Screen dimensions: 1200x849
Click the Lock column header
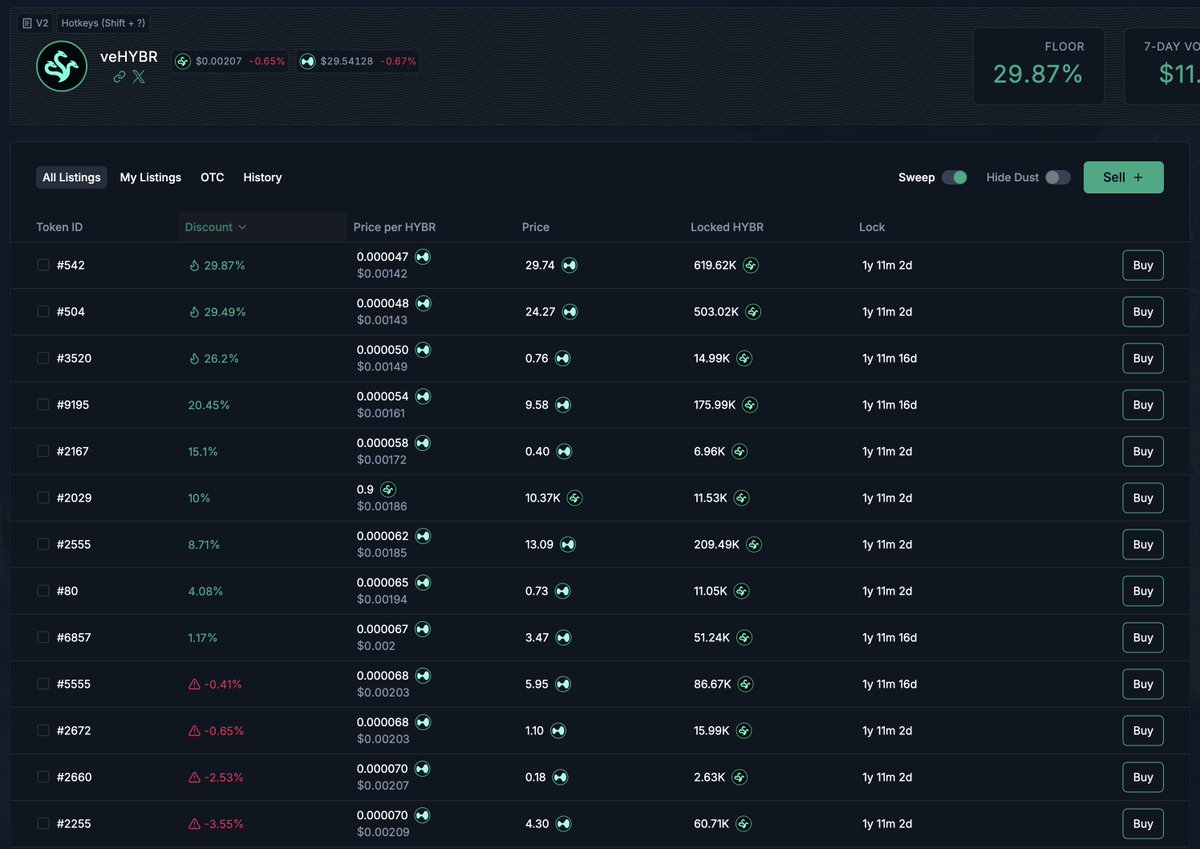[872, 227]
